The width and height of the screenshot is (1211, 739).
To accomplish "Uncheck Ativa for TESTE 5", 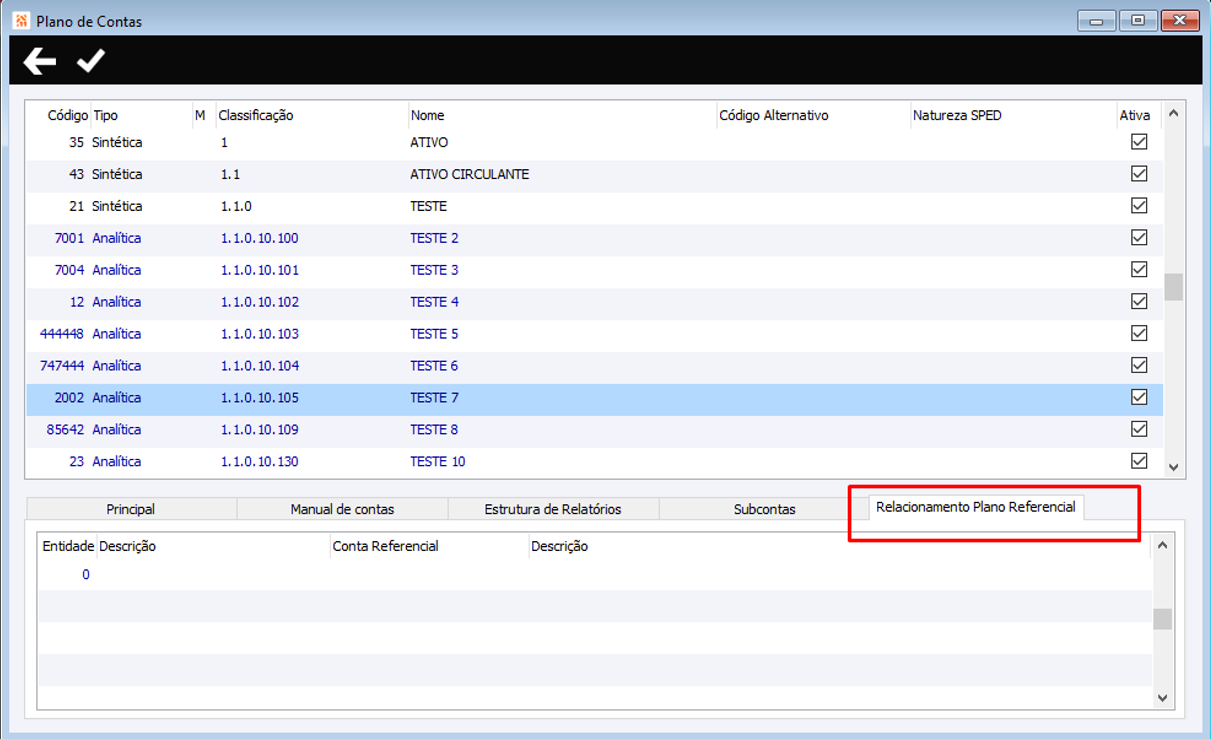I will pos(1138,333).
